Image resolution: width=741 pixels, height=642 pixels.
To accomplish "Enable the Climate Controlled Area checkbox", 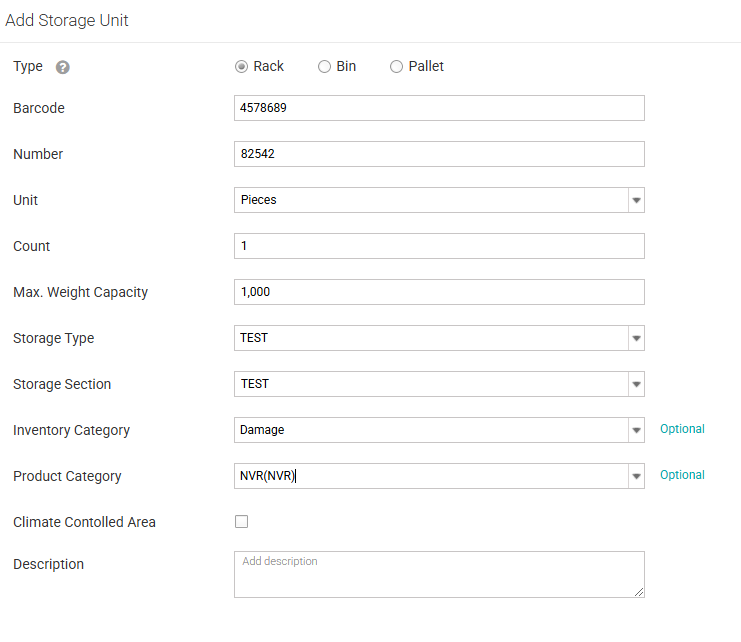I will point(241,521).
